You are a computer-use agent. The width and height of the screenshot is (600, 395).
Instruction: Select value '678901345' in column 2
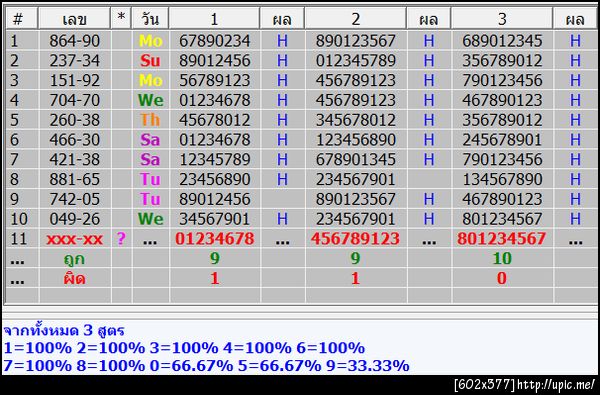click(x=355, y=160)
